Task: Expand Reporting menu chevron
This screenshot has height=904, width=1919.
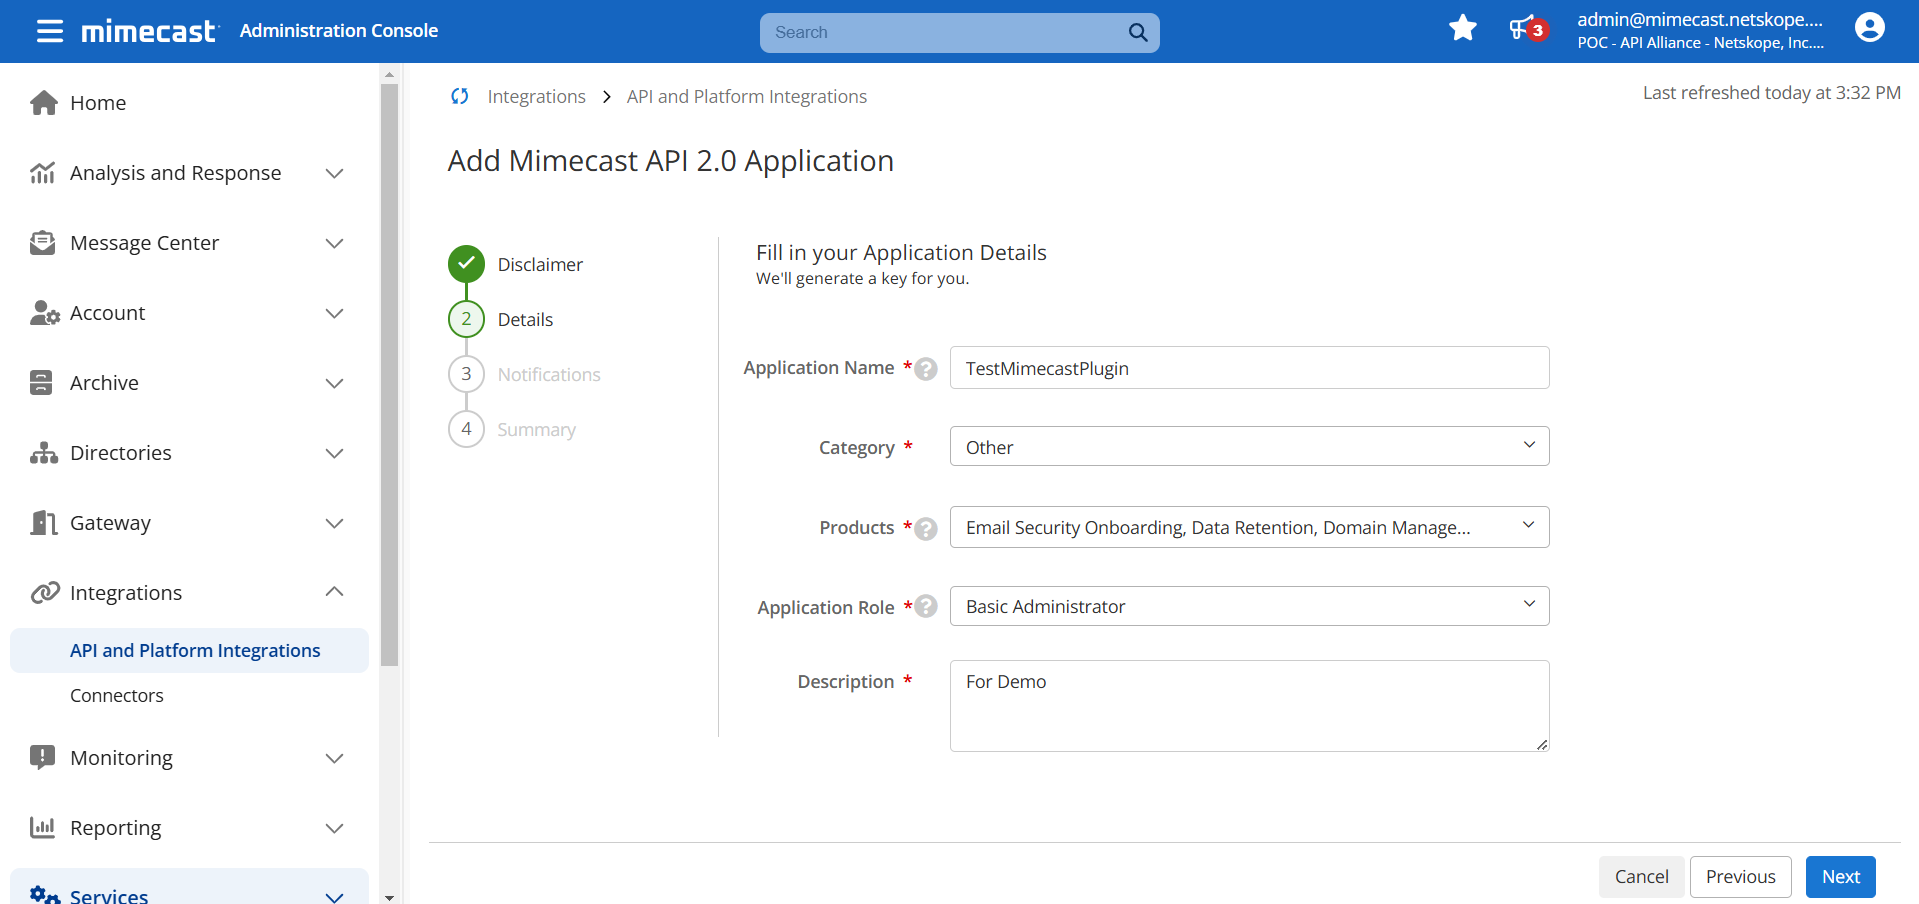Action: [x=335, y=828]
